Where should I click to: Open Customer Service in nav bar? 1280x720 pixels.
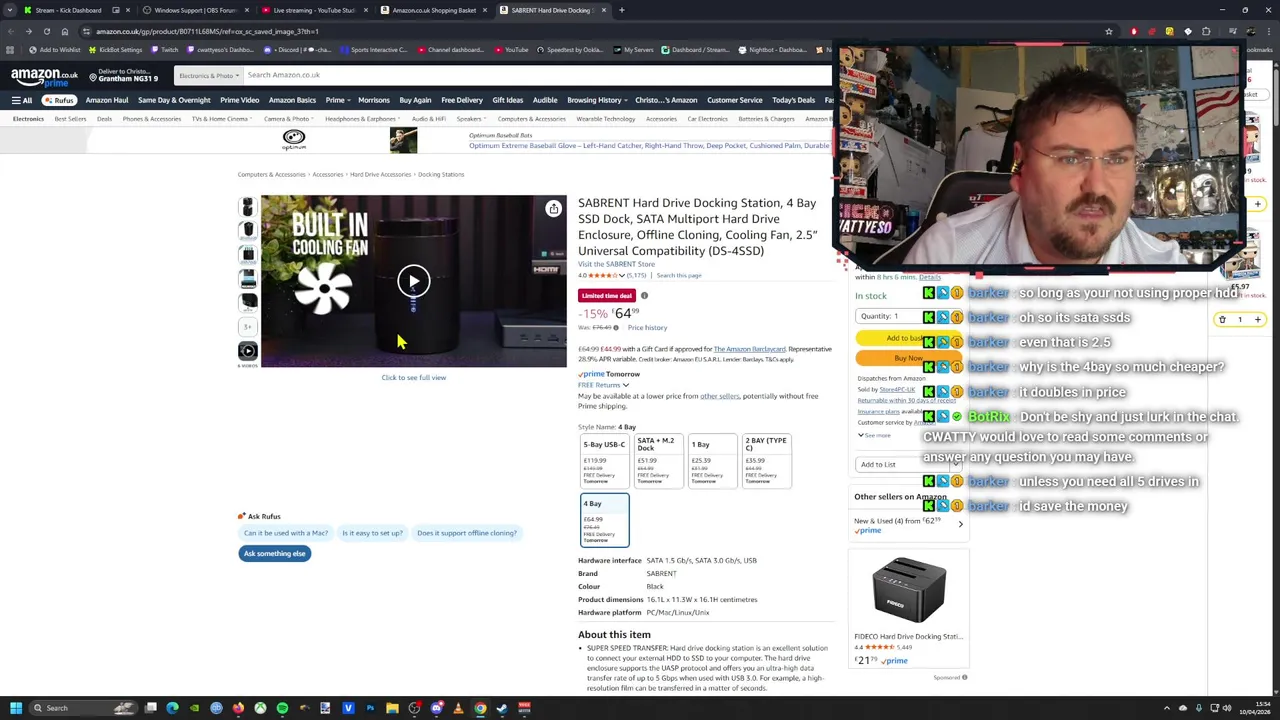pyautogui.click(x=734, y=100)
